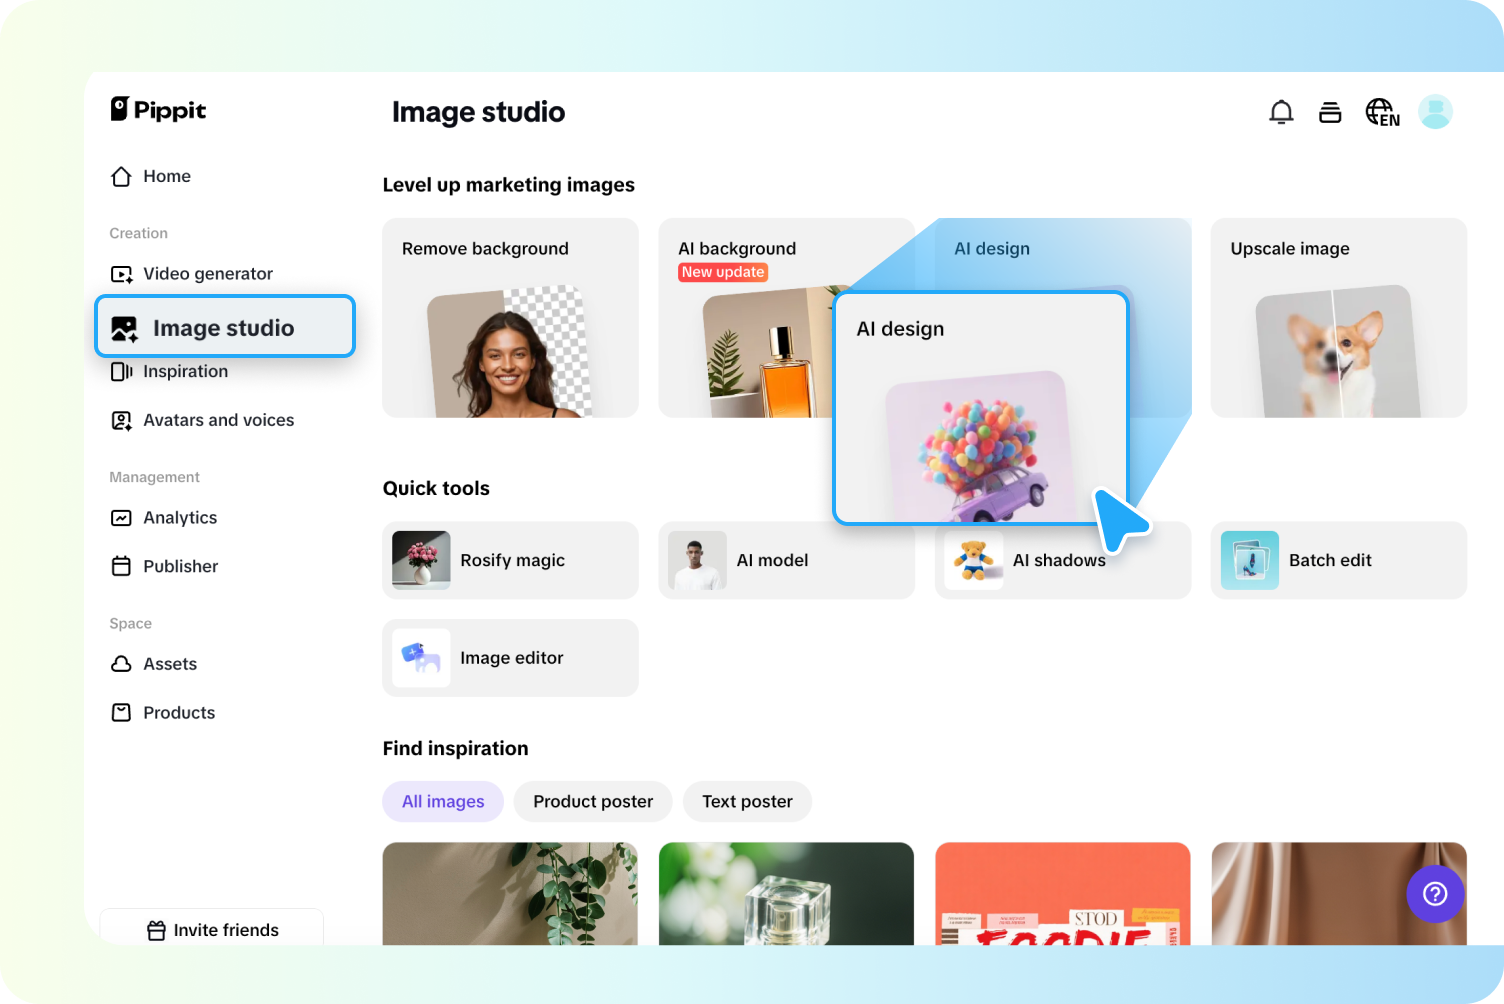The image size is (1504, 1004).
Task: Select Image studio in the sidebar
Action: point(222,327)
